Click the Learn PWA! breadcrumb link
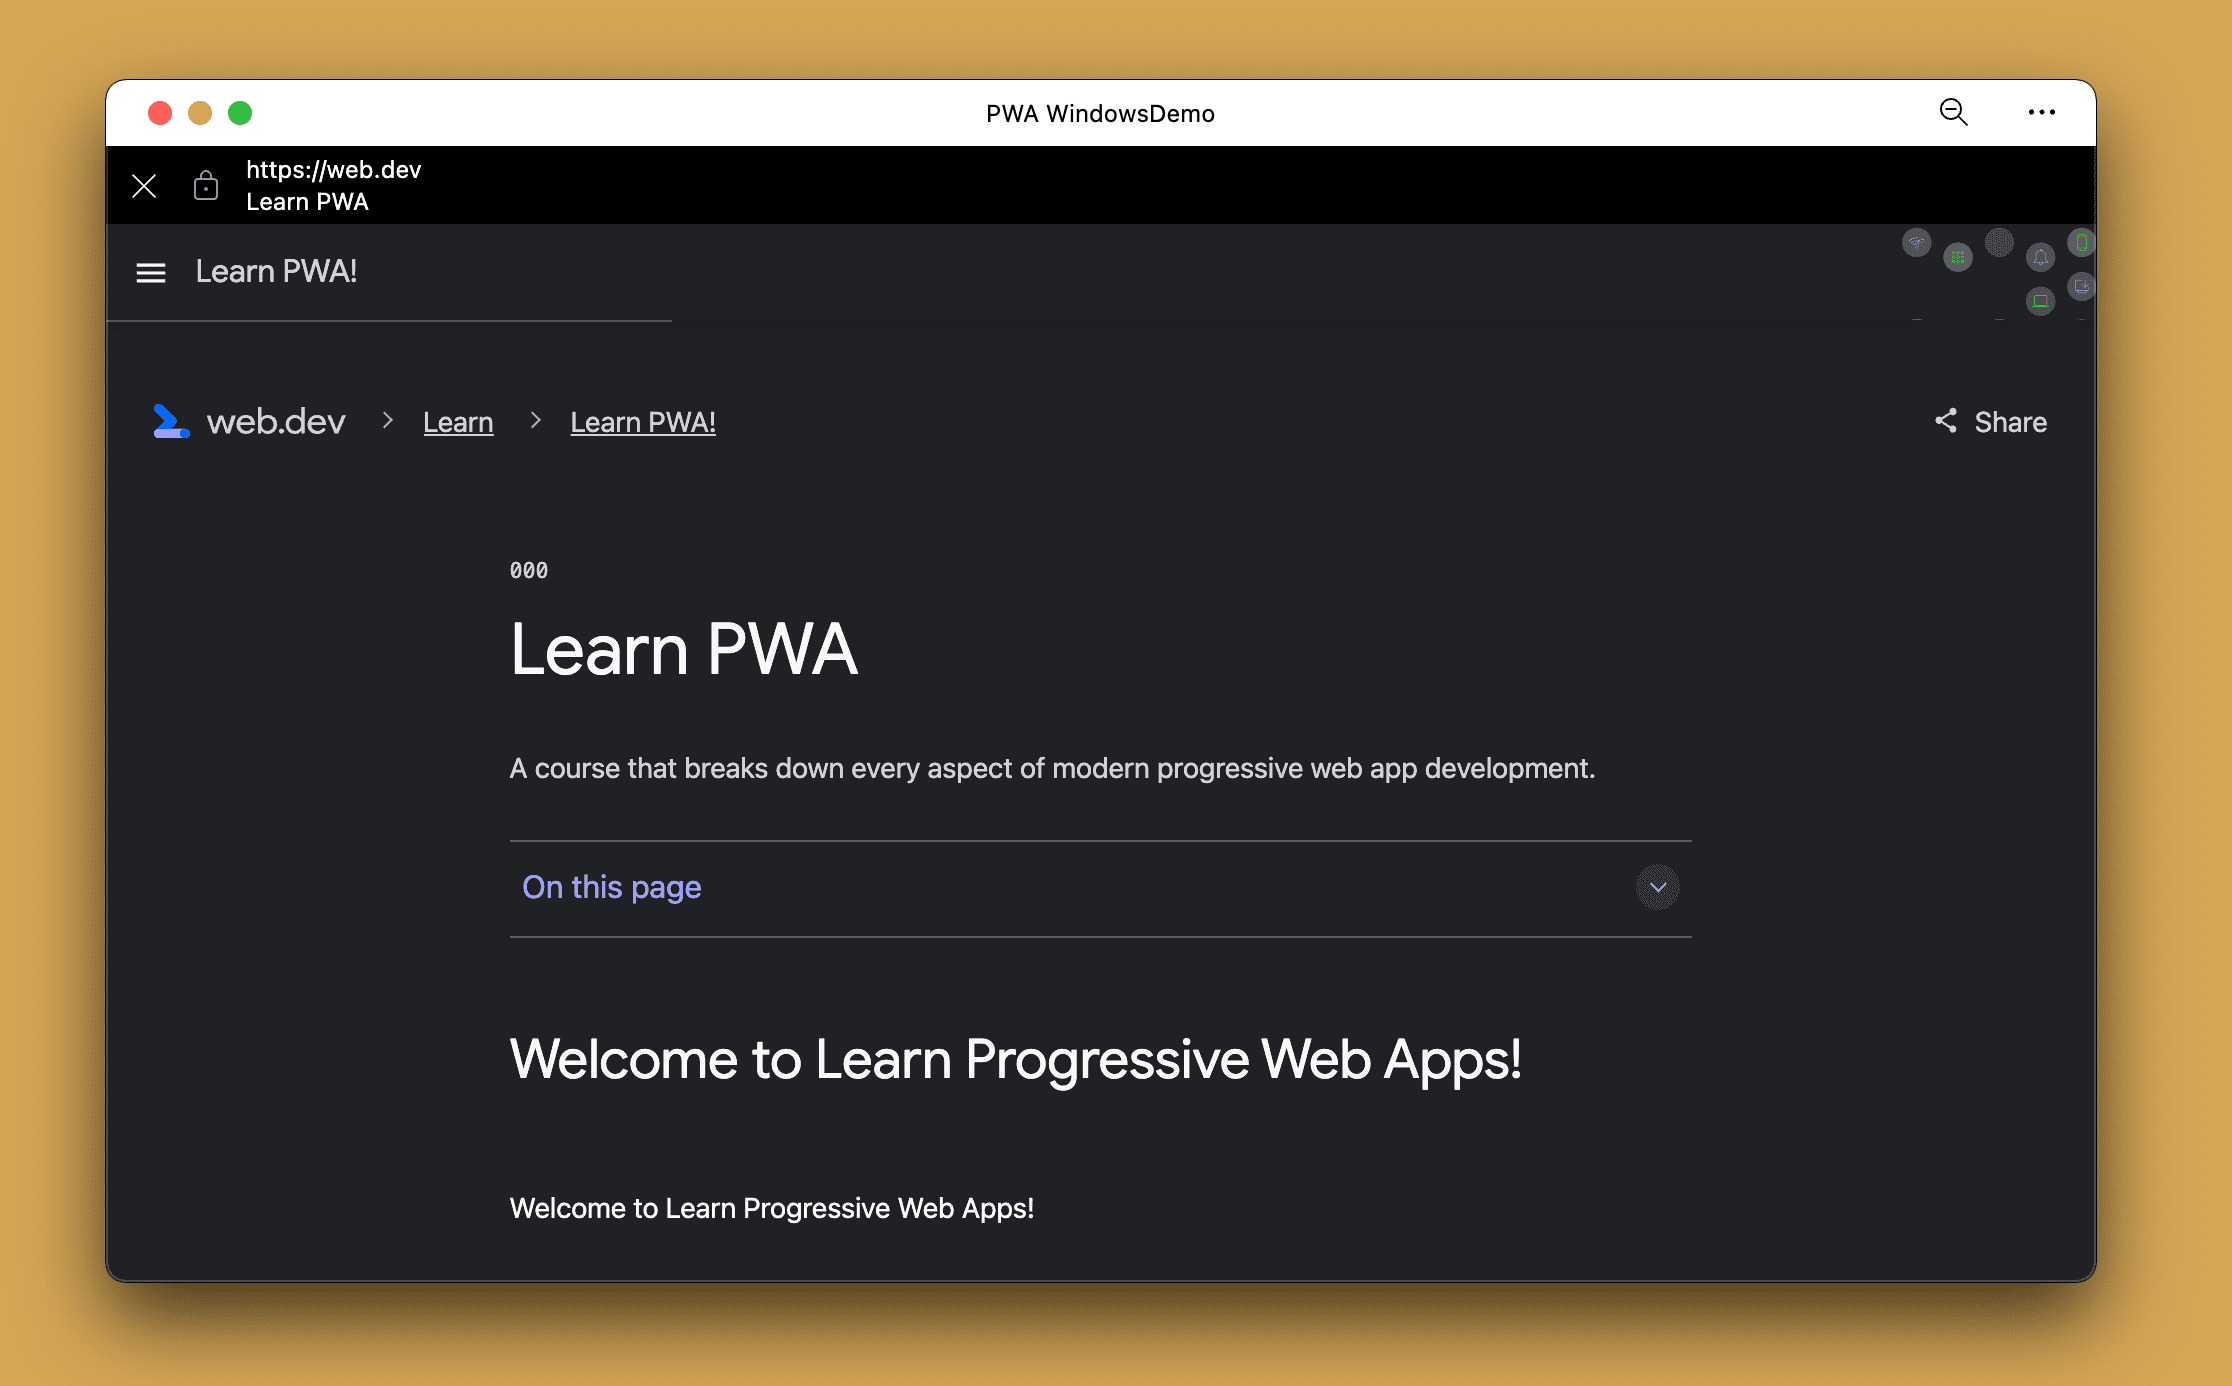The height and width of the screenshot is (1386, 2232). pos(643,422)
